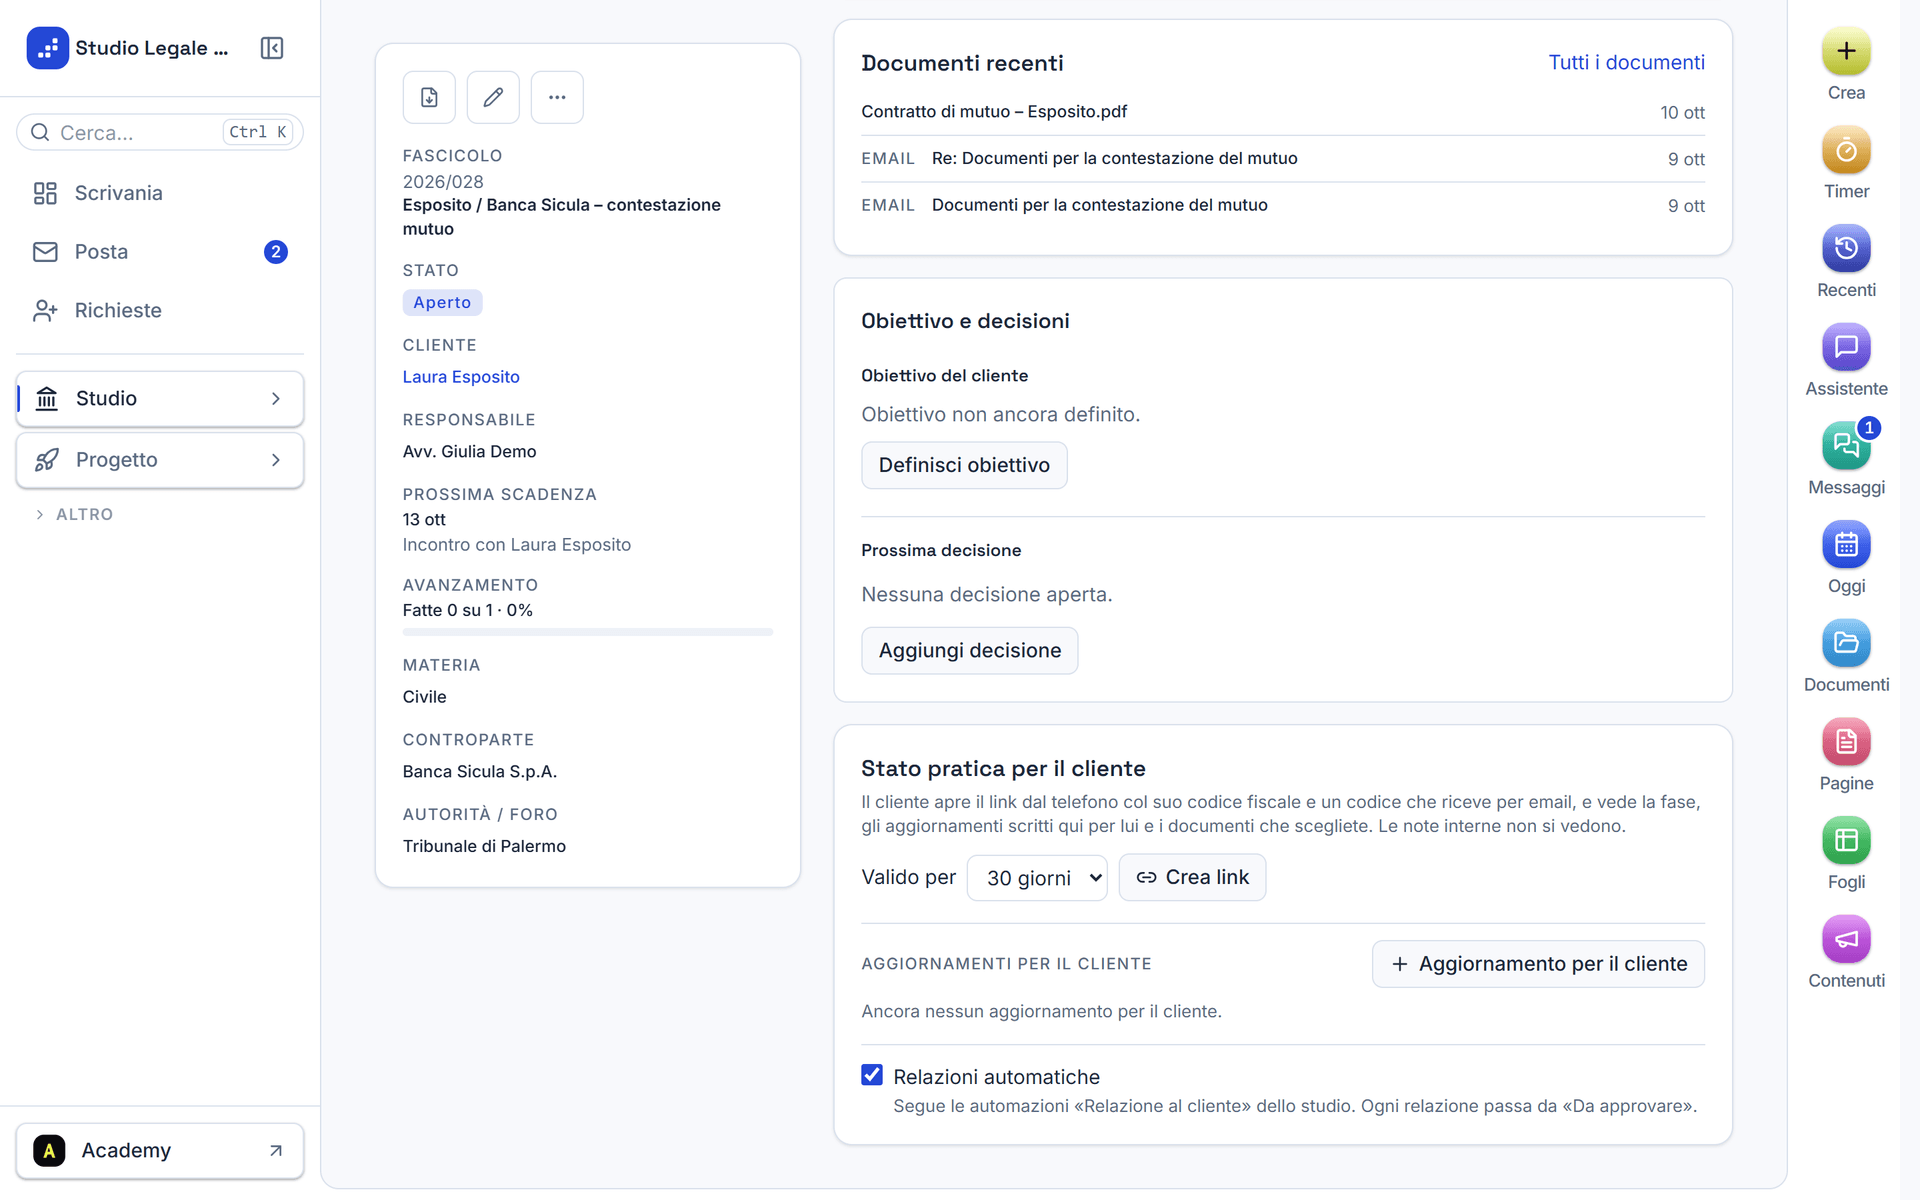
Task: Open the Academy external link
Action: tap(160, 1151)
